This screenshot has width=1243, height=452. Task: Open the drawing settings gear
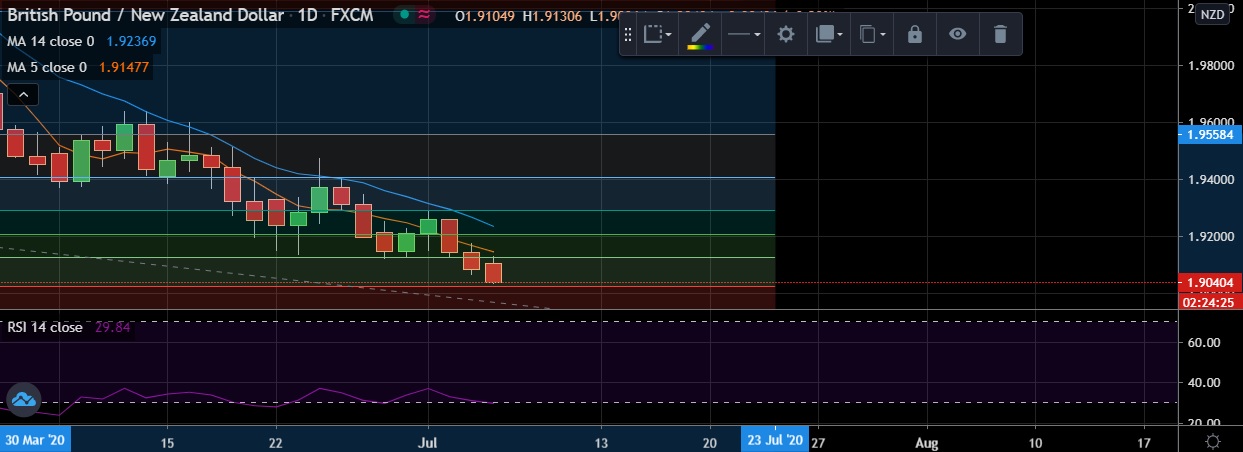click(x=786, y=35)
